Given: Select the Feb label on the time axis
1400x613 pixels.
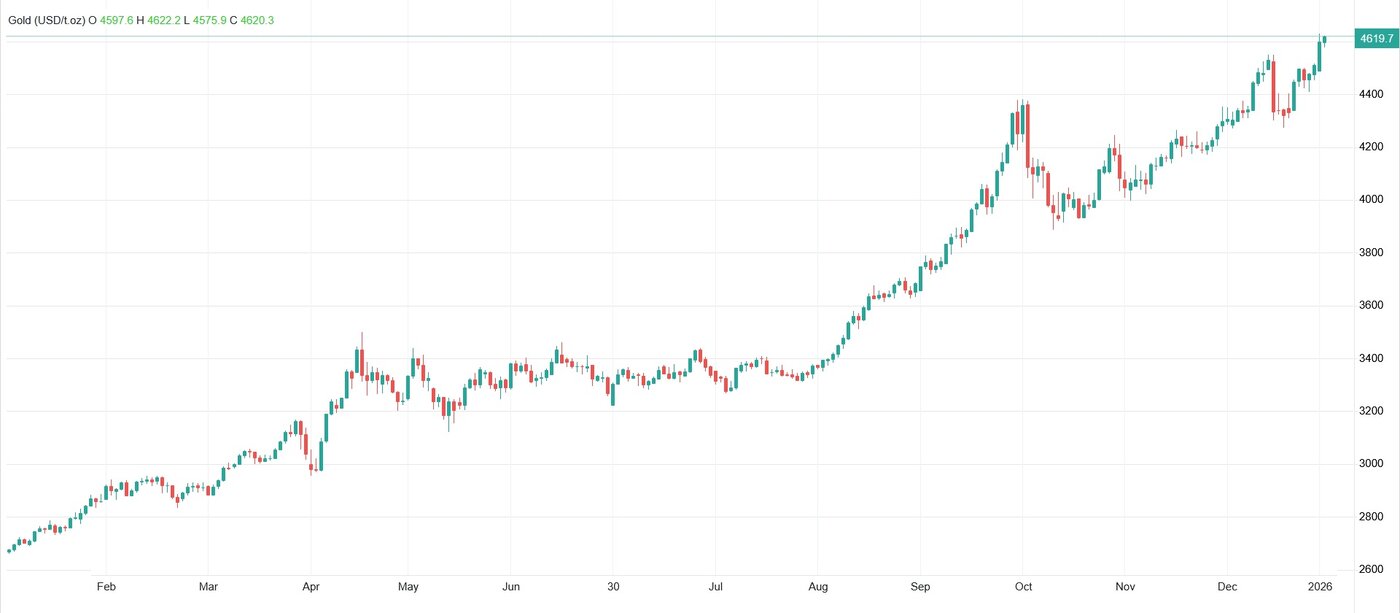Looking at the screenshot, I should click(x=105, y=587).
